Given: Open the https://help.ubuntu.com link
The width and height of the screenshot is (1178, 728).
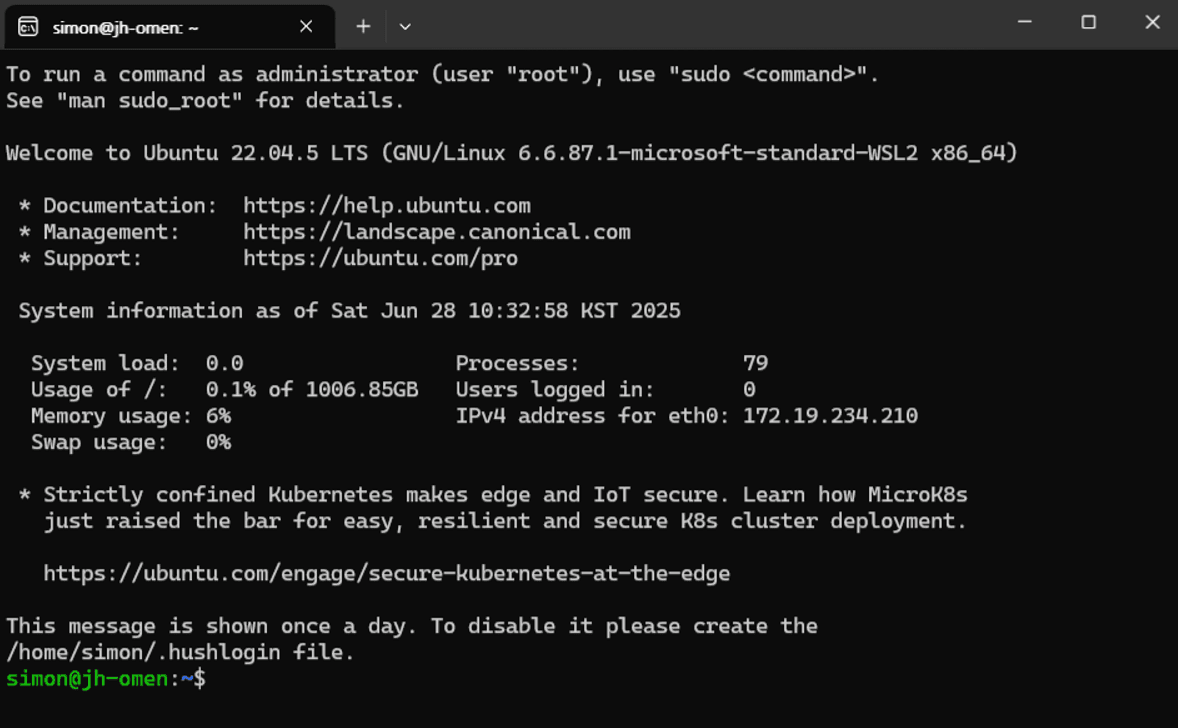Looking at the screenshot, I should (386, 205).
